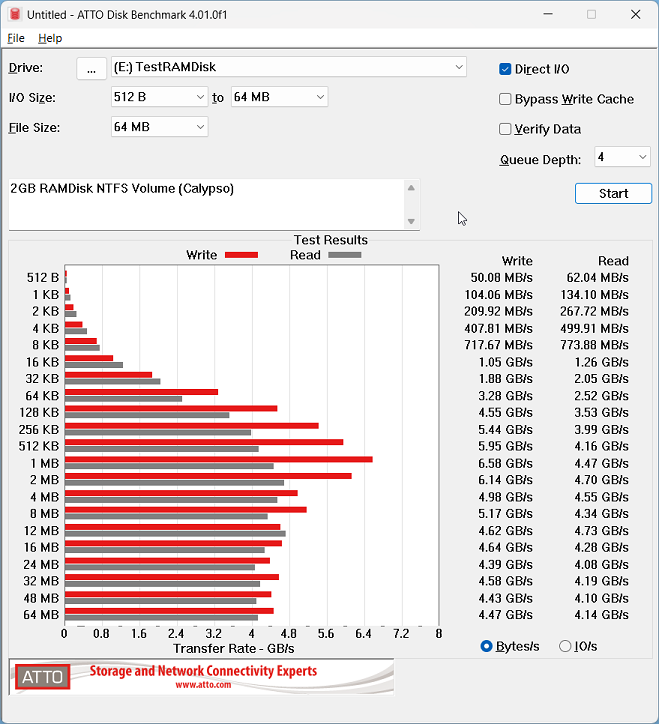Start the benchmark with Start button
This screenshot has height=724, width=659.
coord(613,193)
